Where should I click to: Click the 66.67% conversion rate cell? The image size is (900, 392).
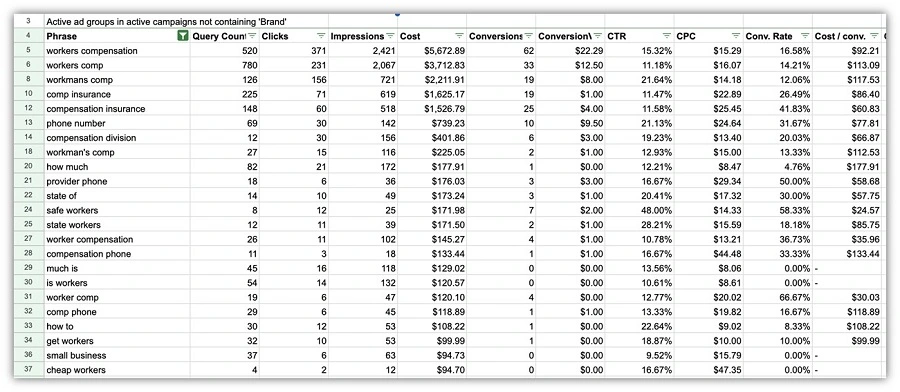pos(778,297)
